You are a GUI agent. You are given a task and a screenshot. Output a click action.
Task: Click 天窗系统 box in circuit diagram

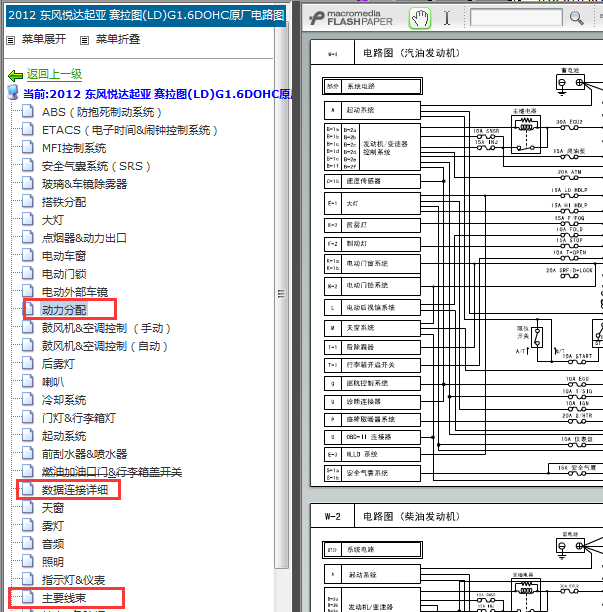[x=372, y=328]
